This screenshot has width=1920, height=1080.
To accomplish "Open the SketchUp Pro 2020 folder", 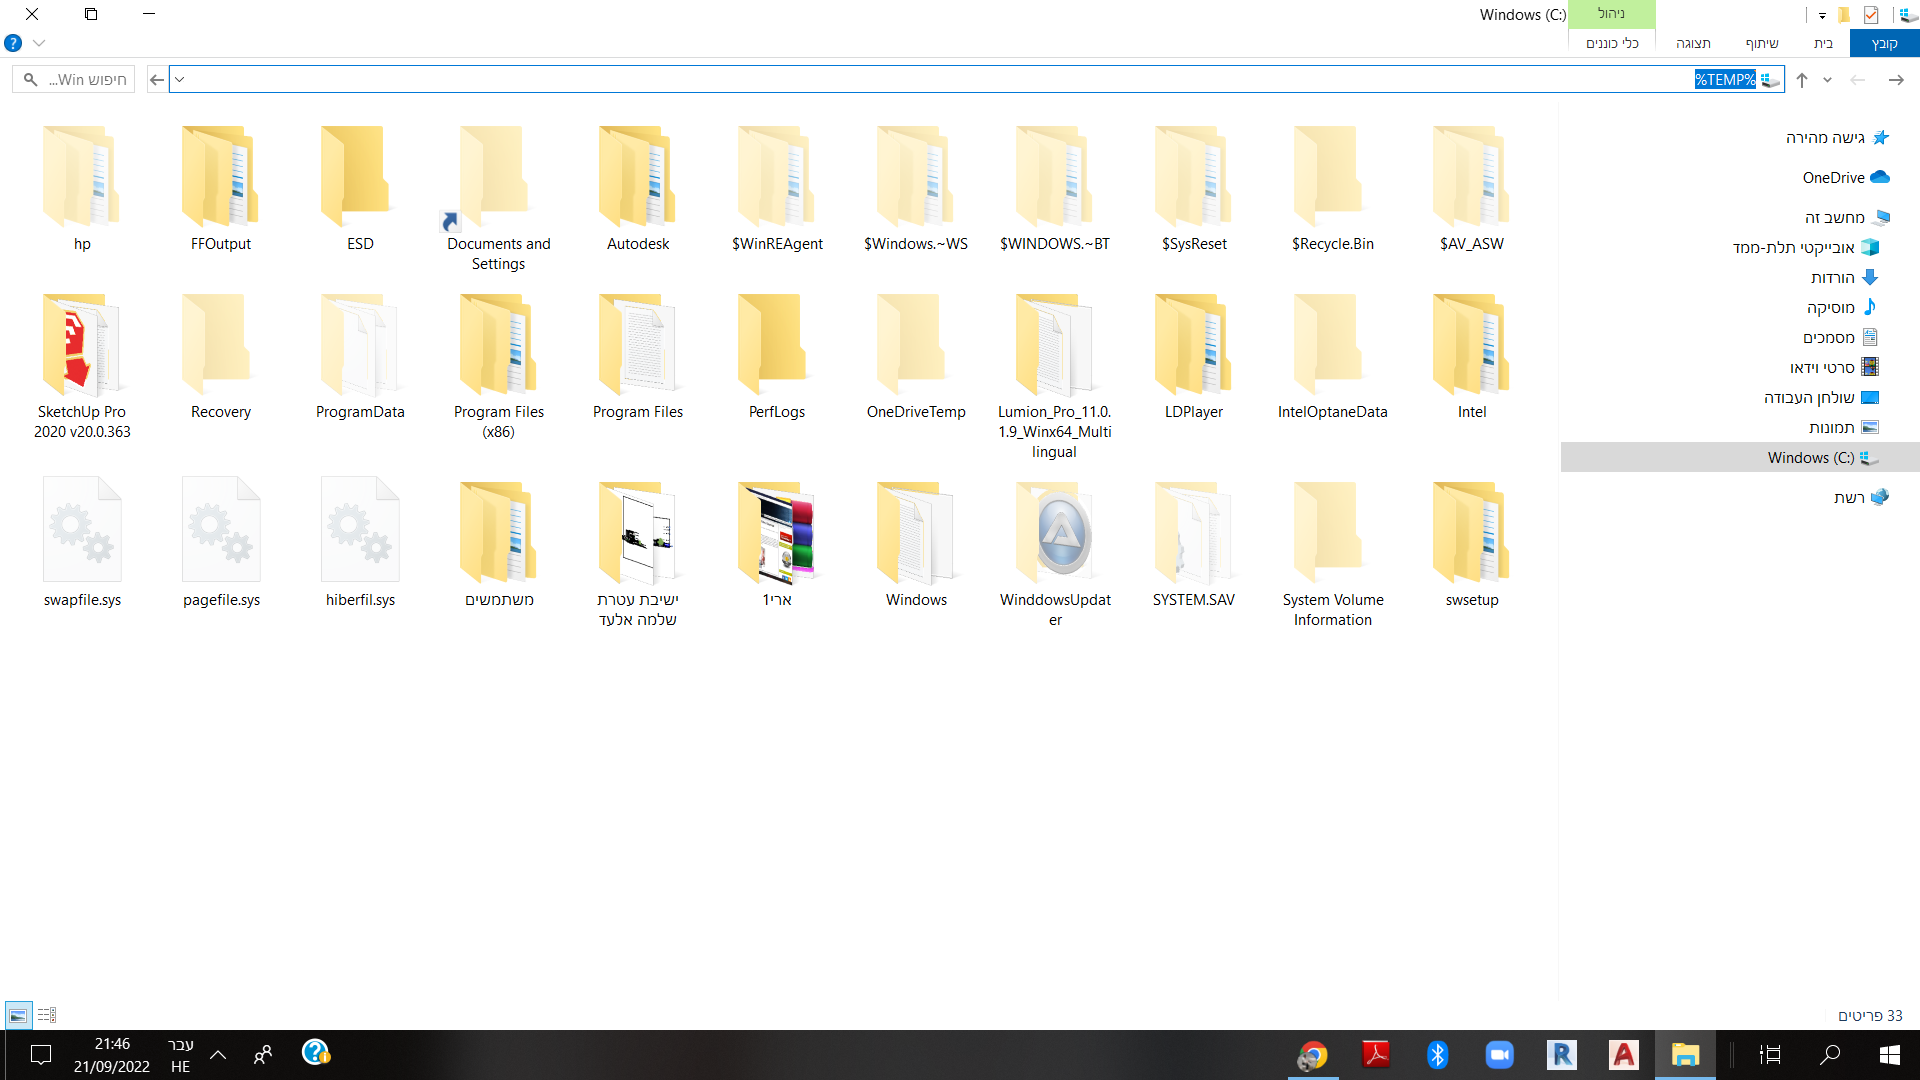I will click(x=82, y=347).
